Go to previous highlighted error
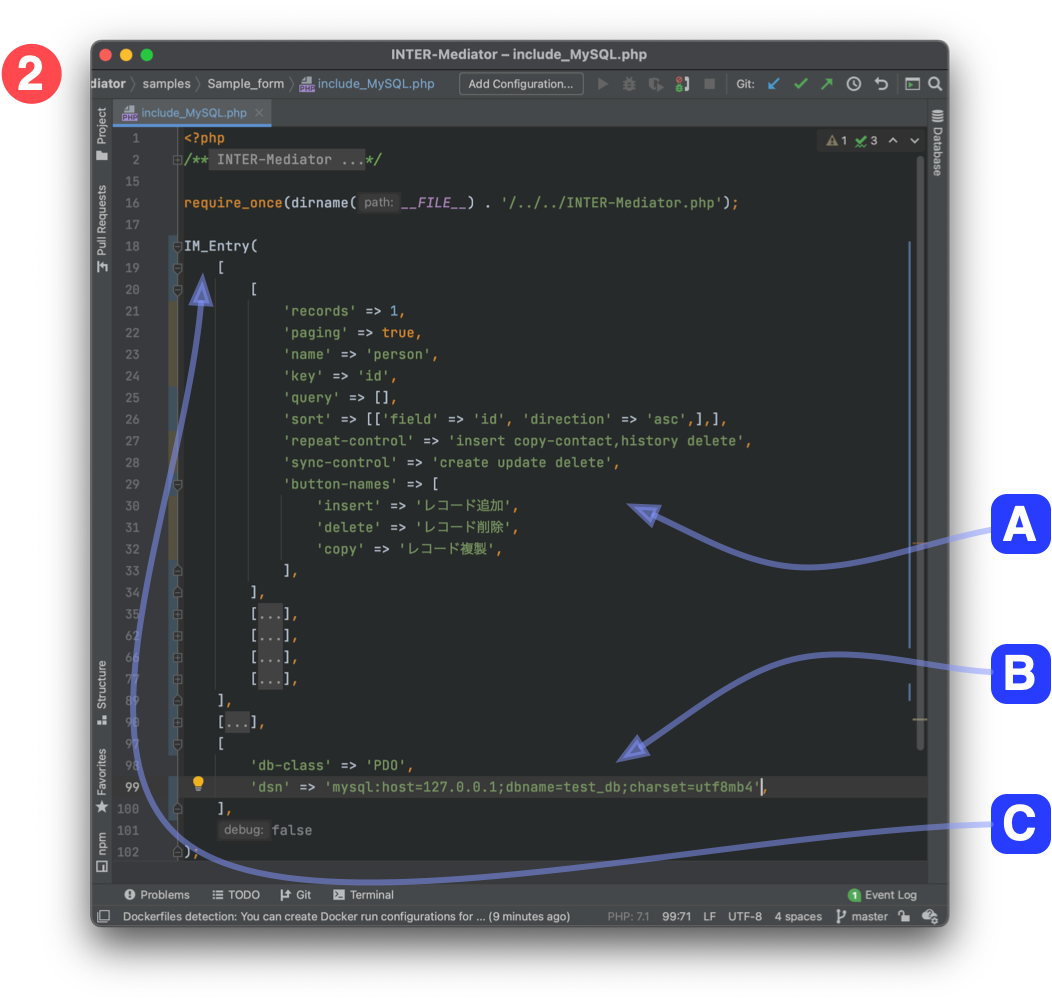 point(893,141)
